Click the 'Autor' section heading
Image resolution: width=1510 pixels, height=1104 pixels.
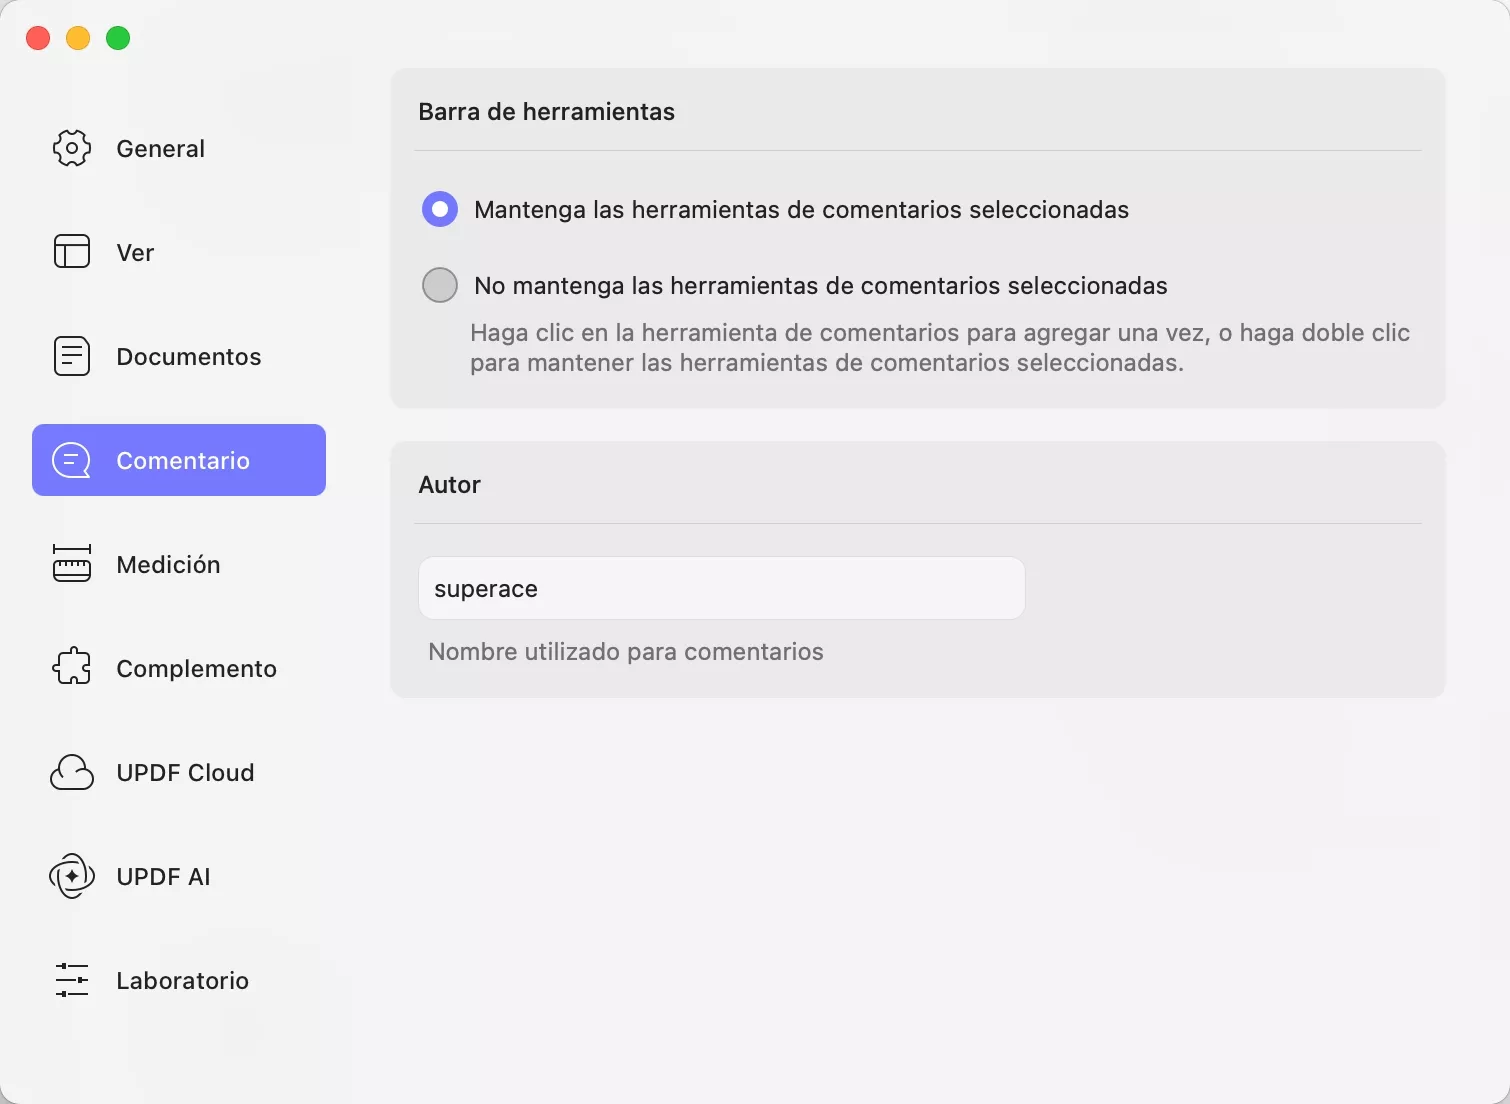click(450, 485)
